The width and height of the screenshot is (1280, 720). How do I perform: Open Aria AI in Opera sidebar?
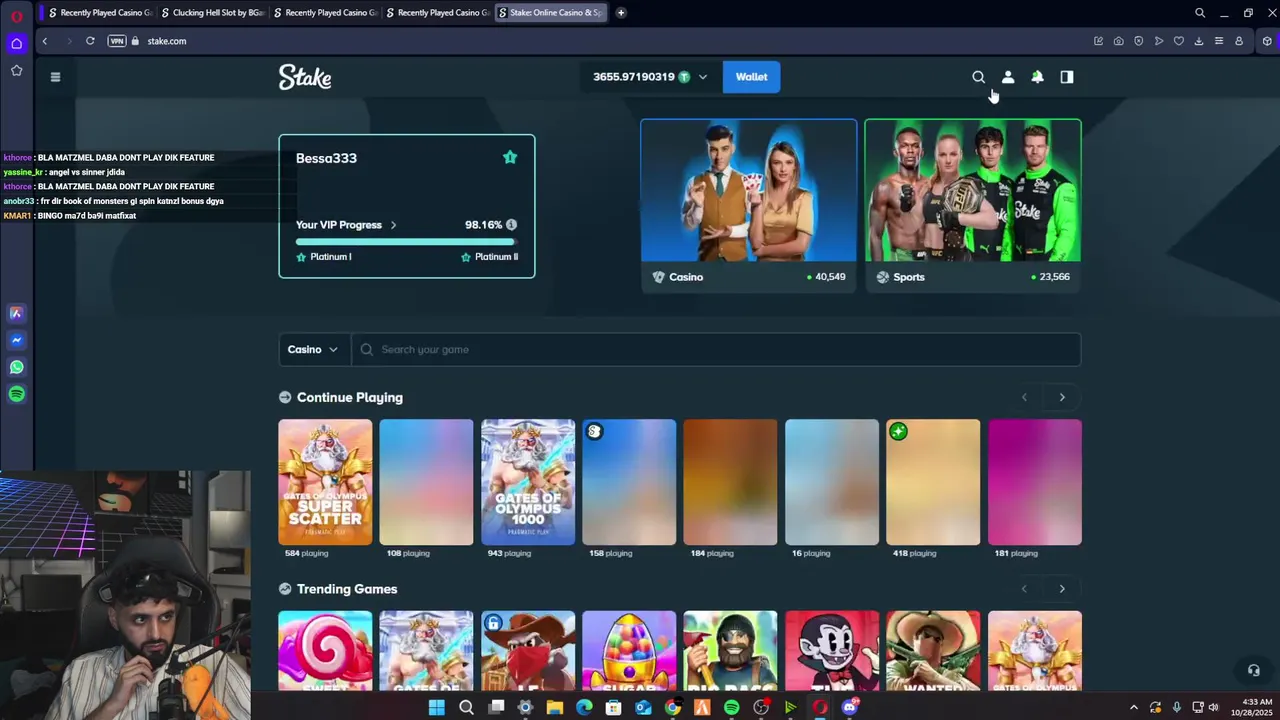[16, 313]
